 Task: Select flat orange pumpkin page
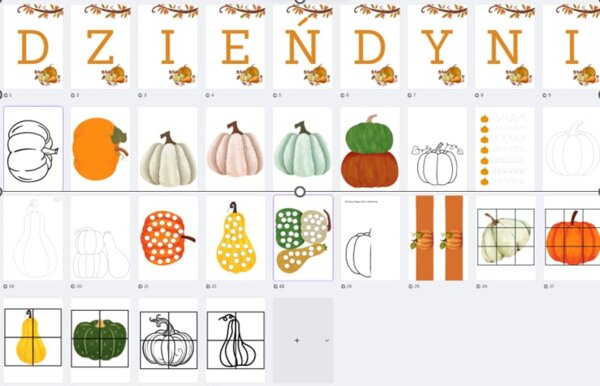(101, 149)
